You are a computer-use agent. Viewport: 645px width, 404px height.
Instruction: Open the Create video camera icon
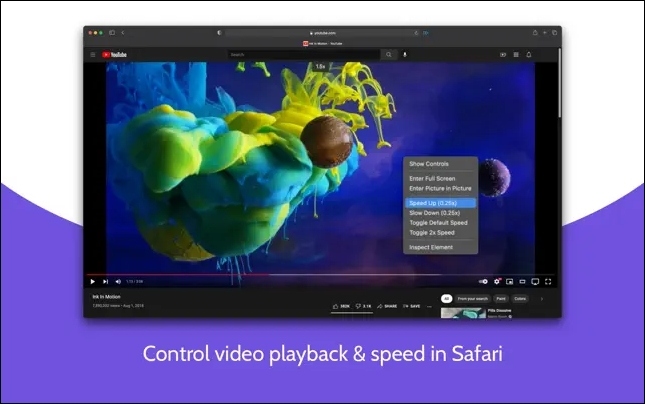(503, 54)
